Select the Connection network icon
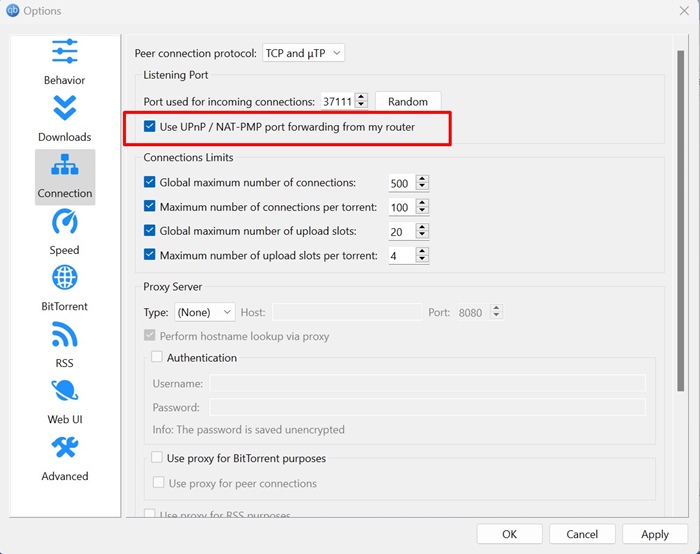 [65, 165]
